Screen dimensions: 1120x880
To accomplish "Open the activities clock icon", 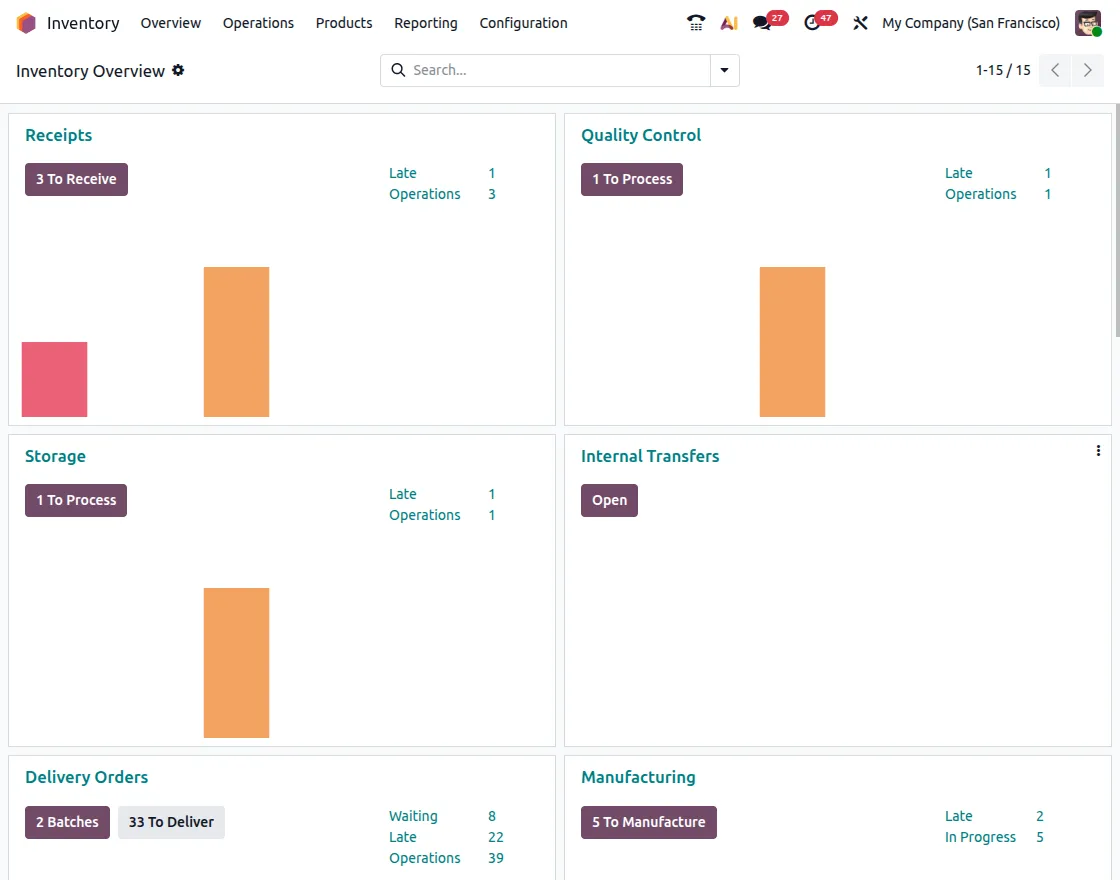I will [812, 22].
